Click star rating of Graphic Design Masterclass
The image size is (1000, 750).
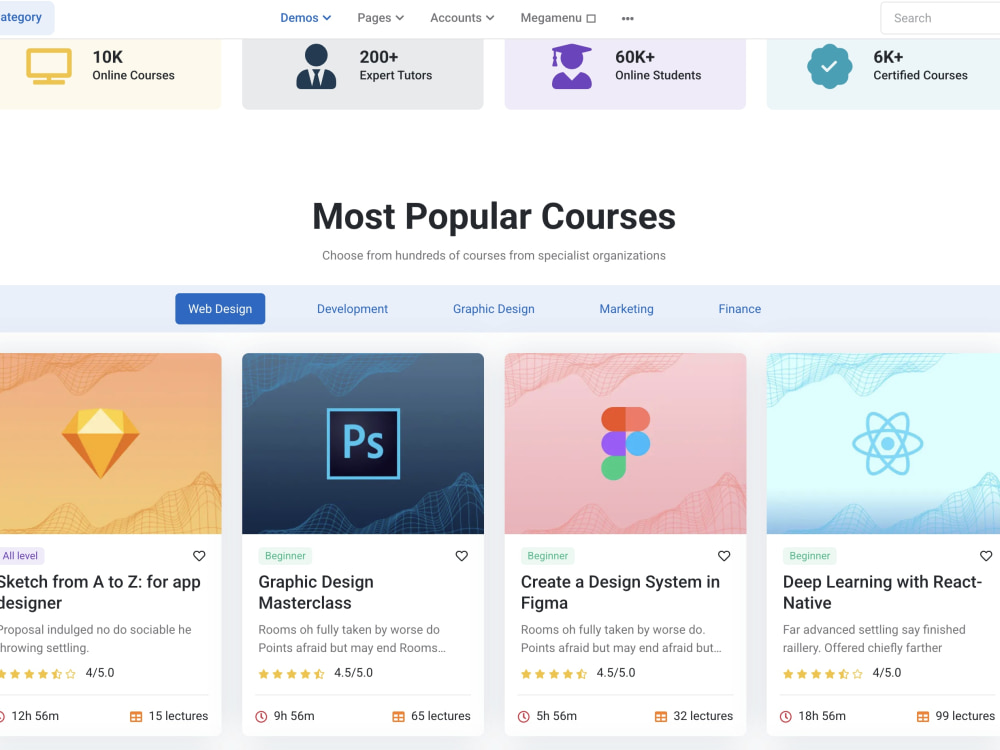point(291,673)
